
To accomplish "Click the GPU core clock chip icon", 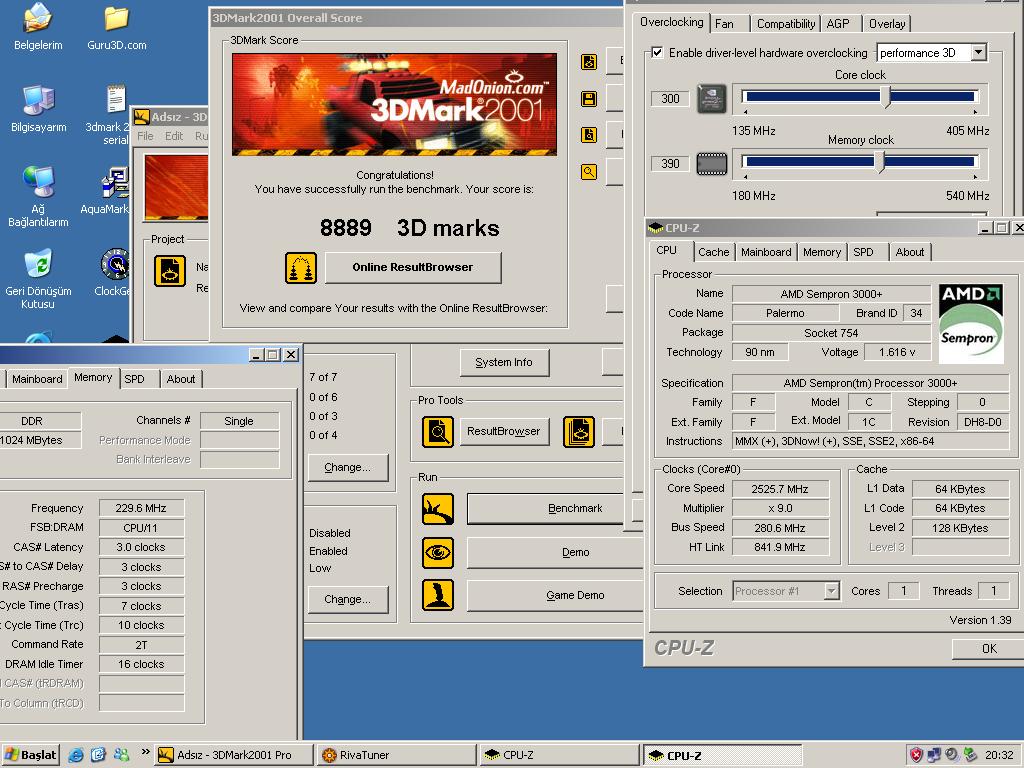I will [x=711, y=99].
